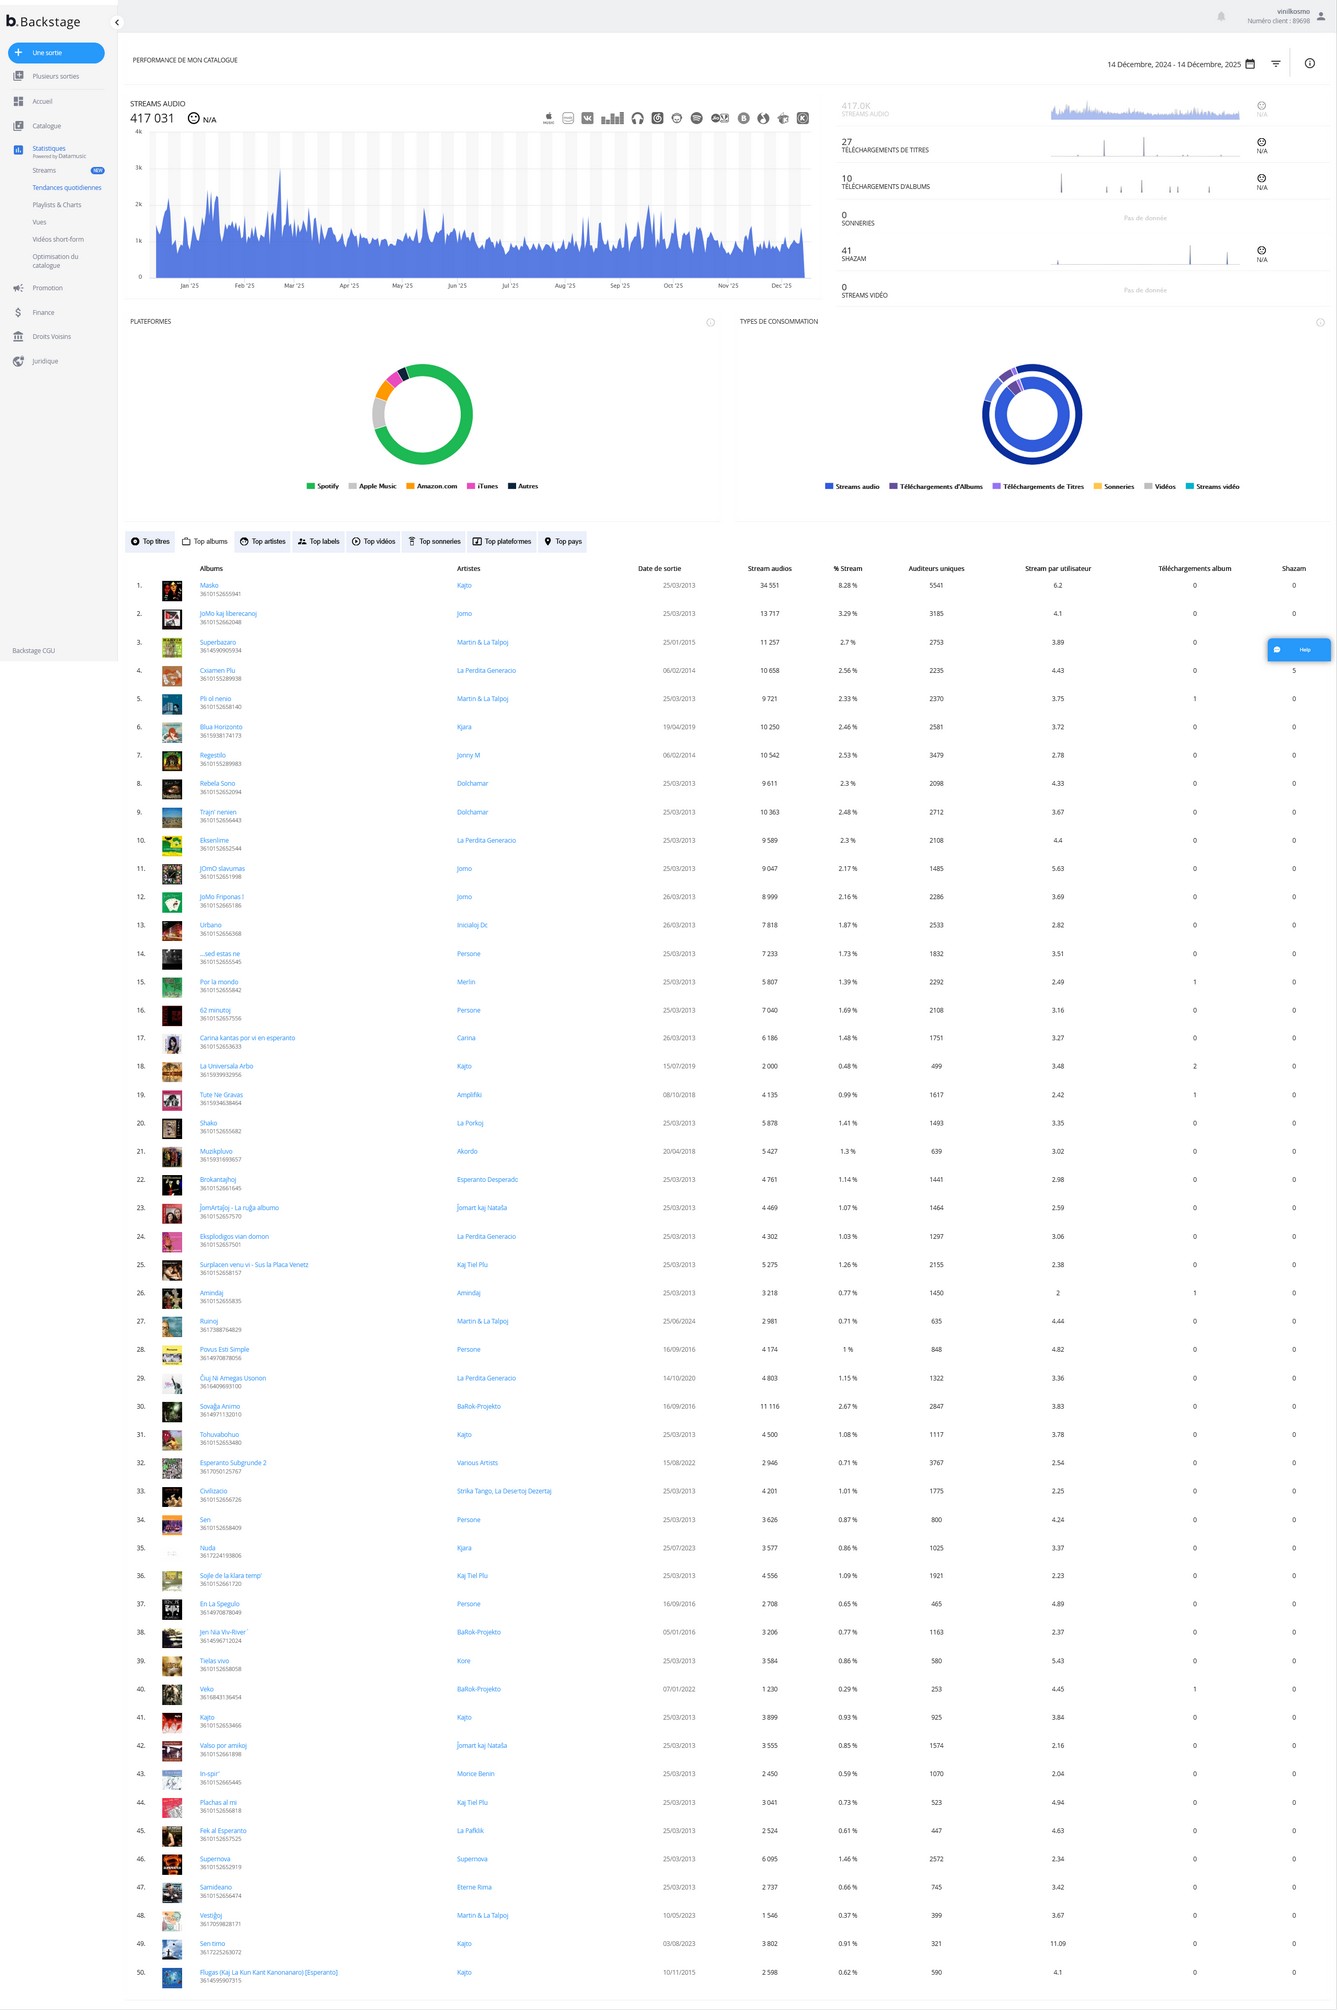This screenshot has width=1338, height=2011.
Task: Toggle Streams audio legend in consumption chart
Action: [x=852, y=486]
